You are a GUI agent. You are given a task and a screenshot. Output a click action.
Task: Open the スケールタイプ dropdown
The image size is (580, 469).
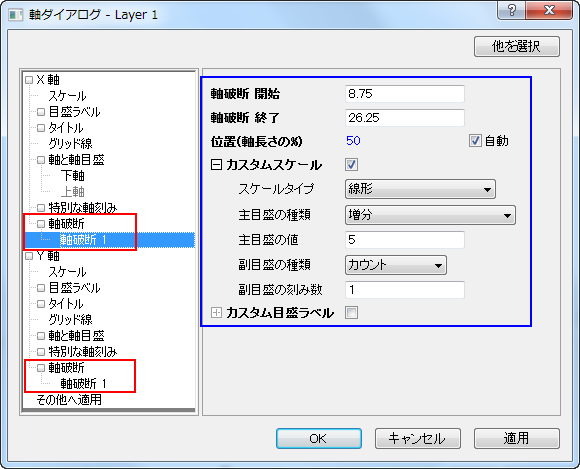coord(420,189)
